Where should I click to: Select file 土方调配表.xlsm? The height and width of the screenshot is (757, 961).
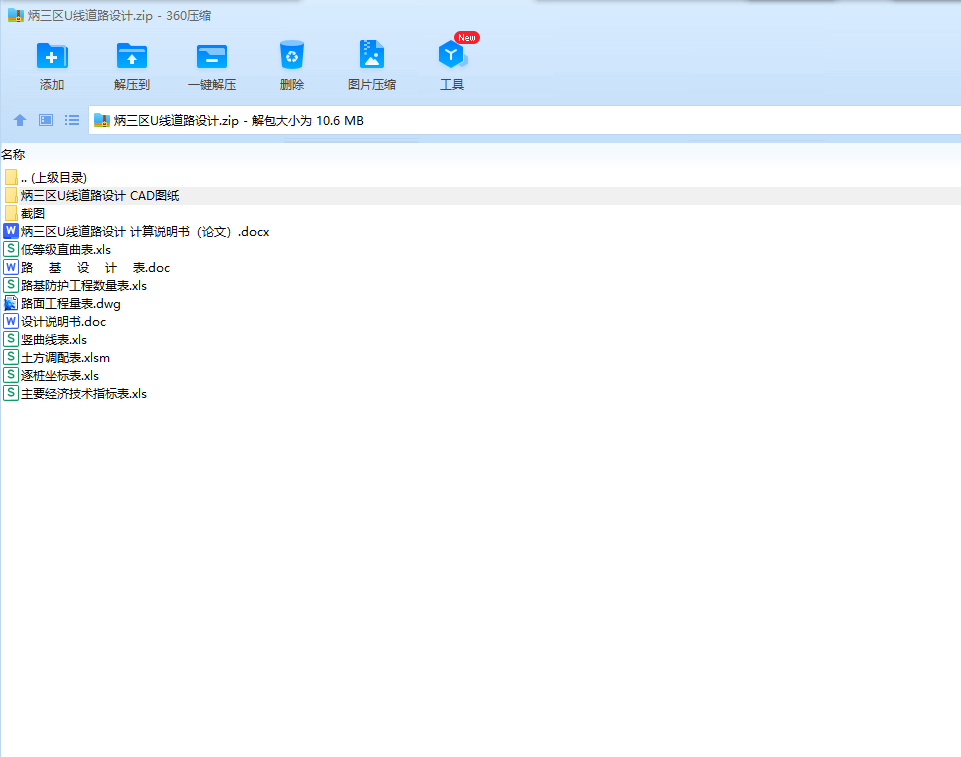[x=66, y=357]
